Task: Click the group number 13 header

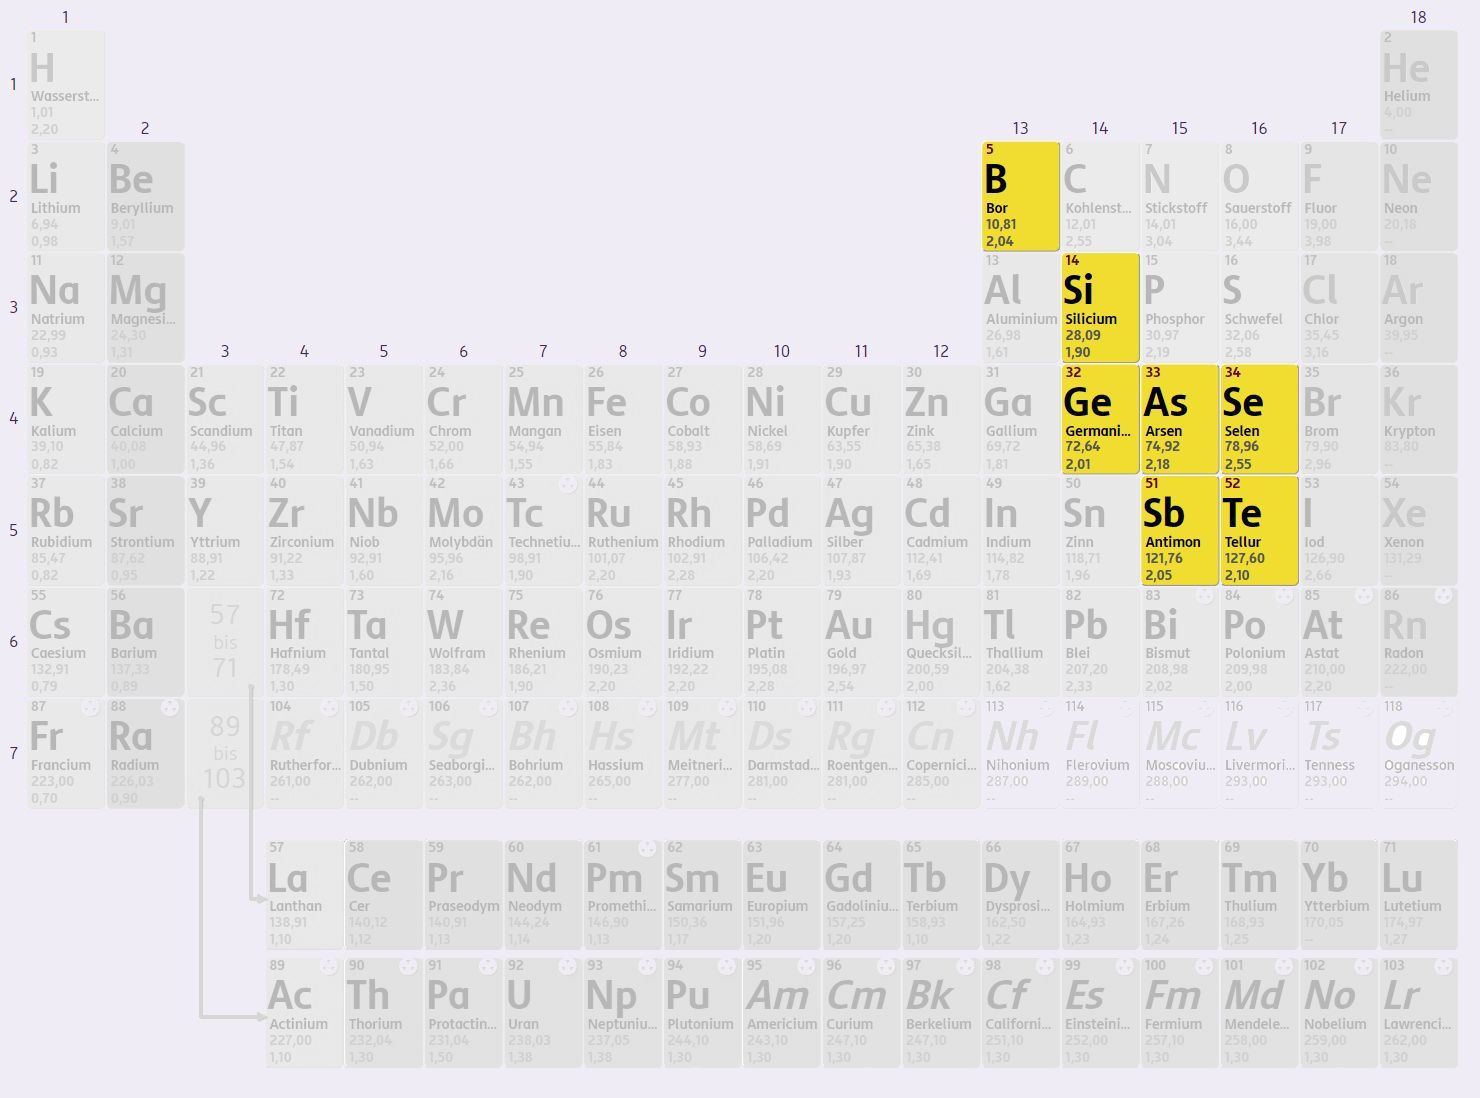Action: (x=1020, y=128)
